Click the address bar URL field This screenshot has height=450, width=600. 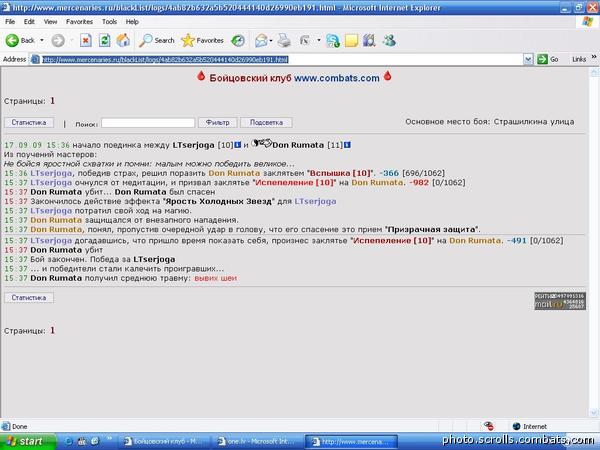pos(282,59)
